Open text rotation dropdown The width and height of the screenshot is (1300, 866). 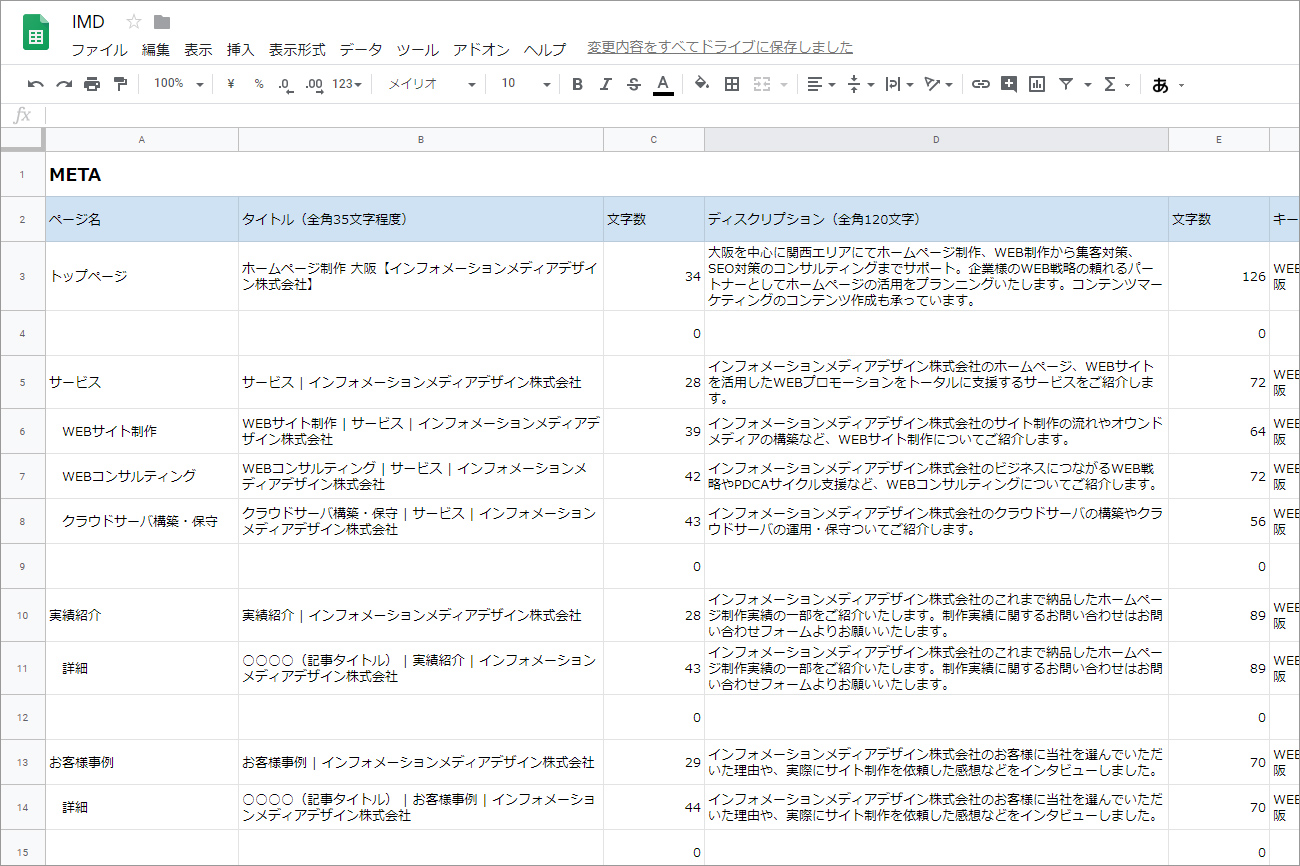(x=938, y=84)
